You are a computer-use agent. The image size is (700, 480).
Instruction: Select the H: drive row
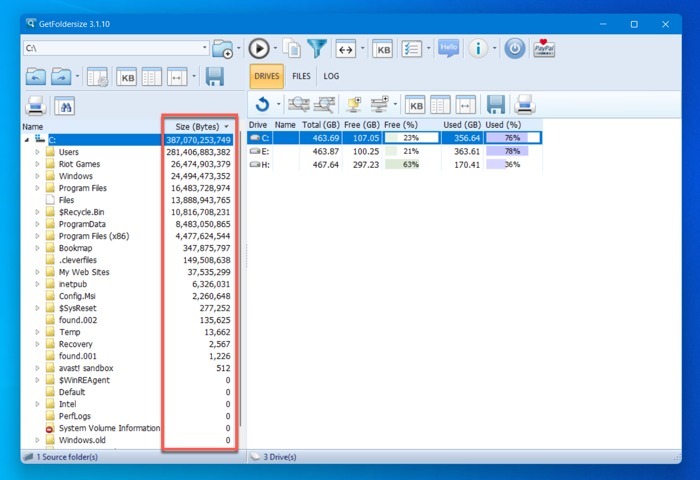coord(395,165)
